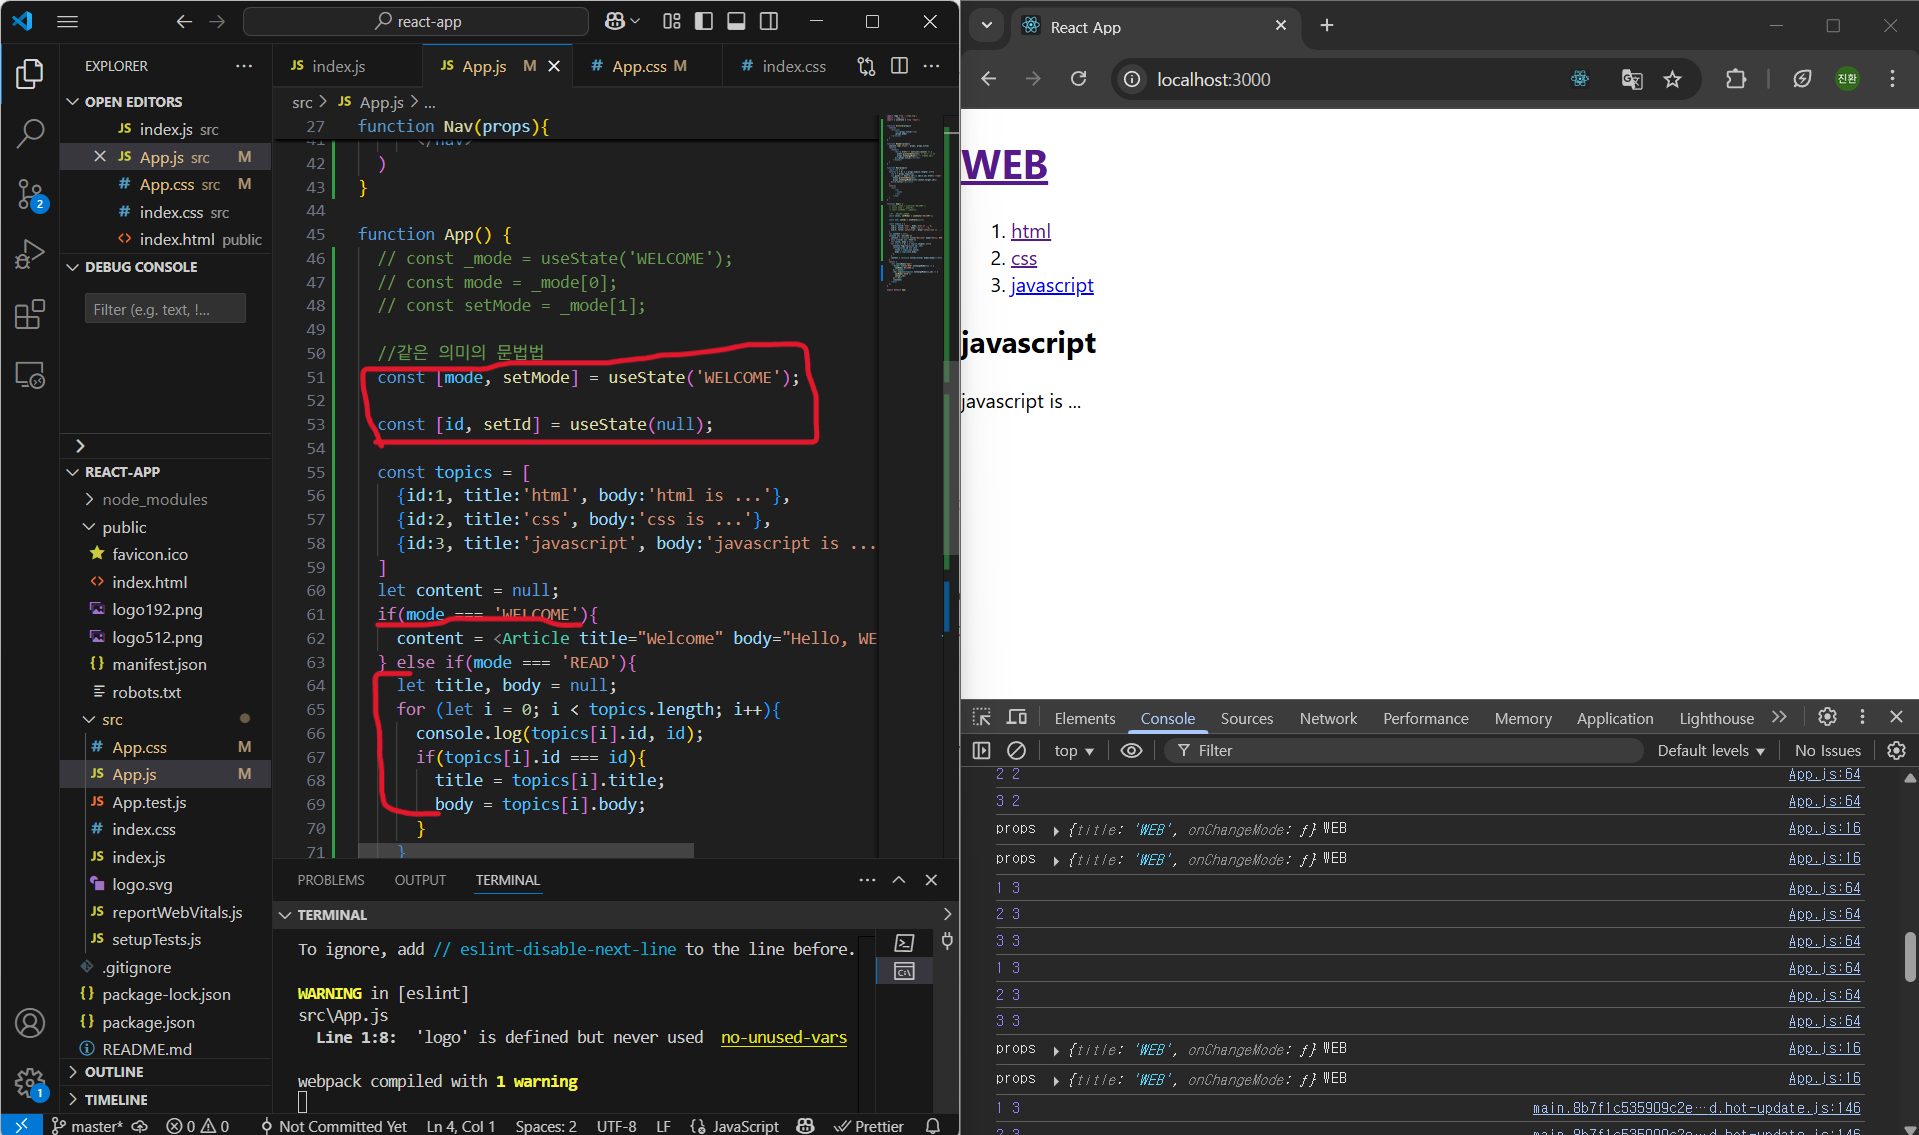The height and width of the screenshot is (1135, 1919).
Task: Open the PROBLEMS panel tab
Action: click(331, 880)
